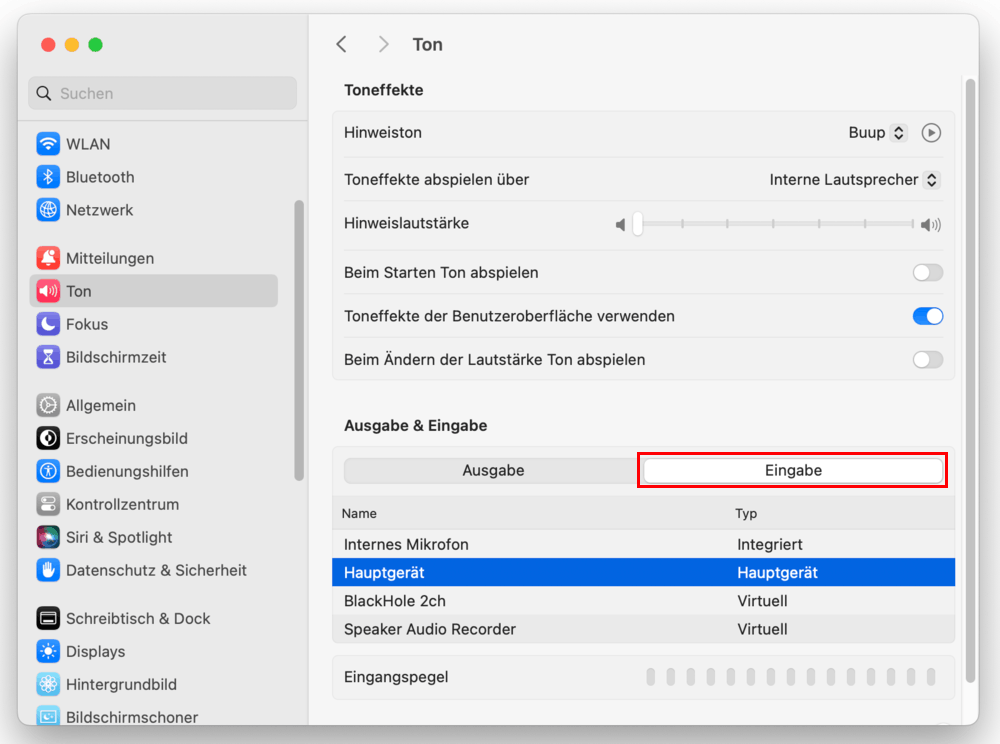Image resolution: width=1000 pixels, height=744 pixels.
Task: Open Netzwerk globe icon in sidebar
Action: coord(48,210)
